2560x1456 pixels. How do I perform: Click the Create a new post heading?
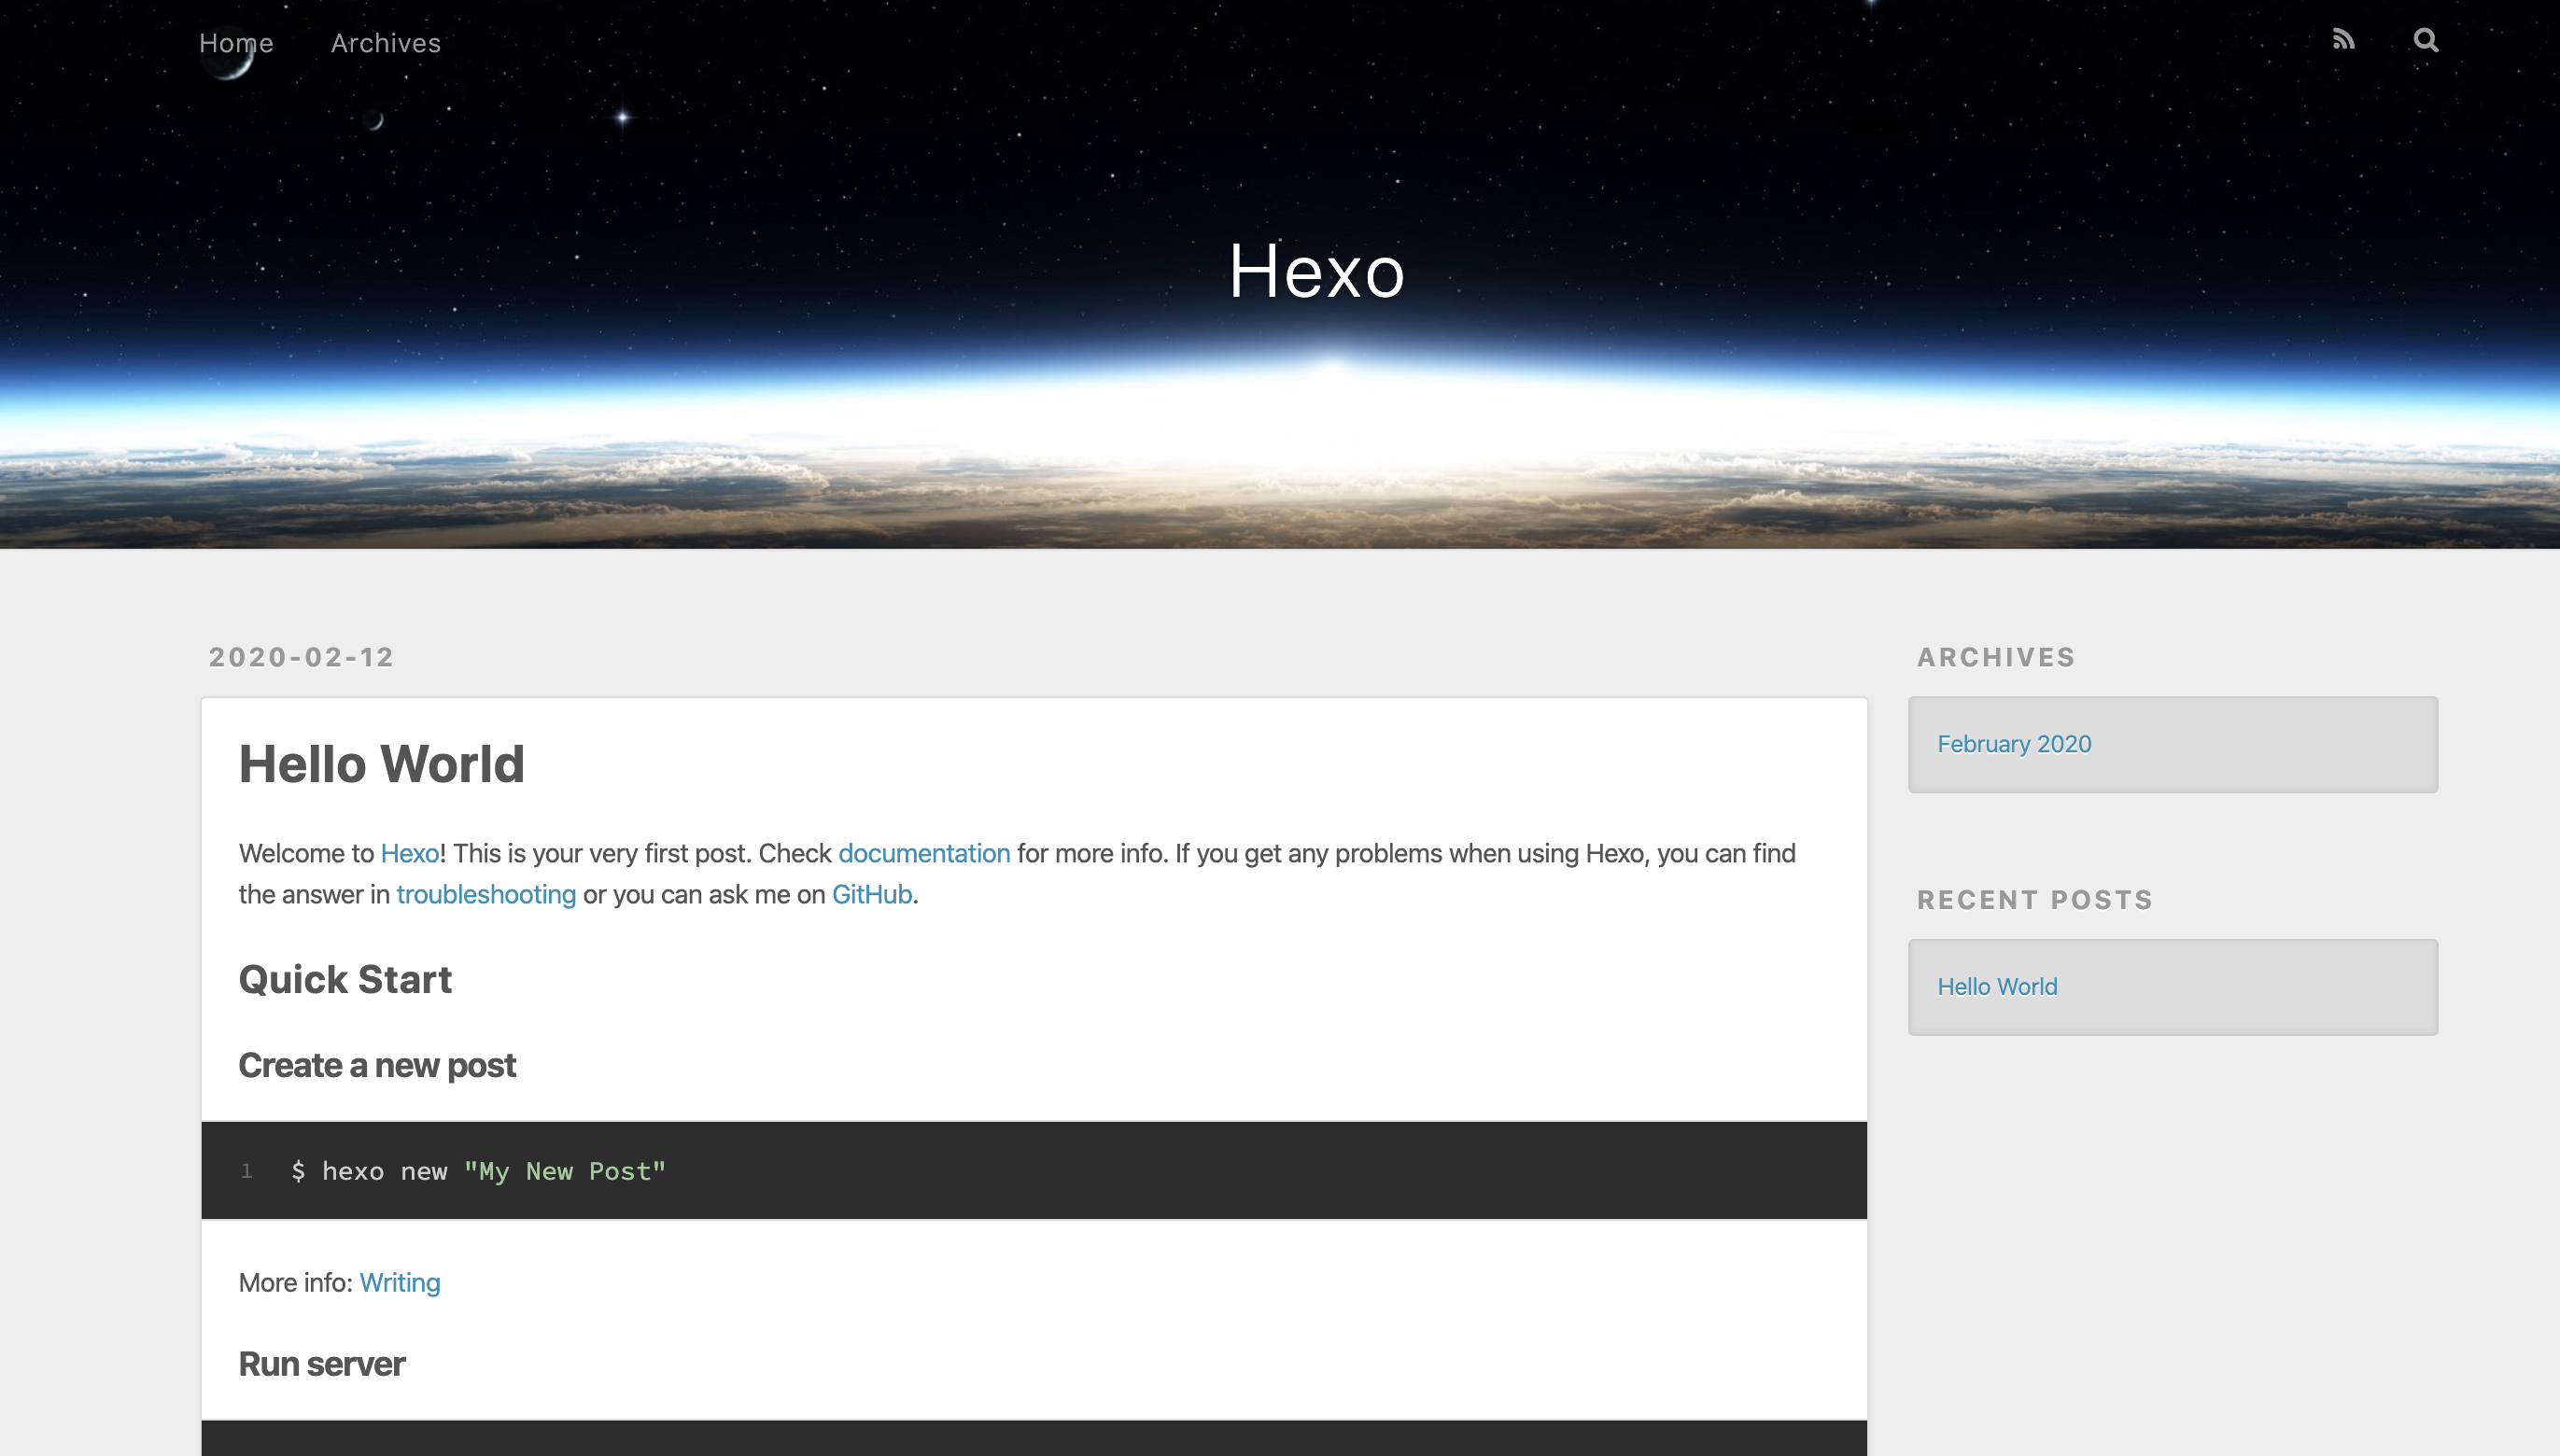[377, 1065]
